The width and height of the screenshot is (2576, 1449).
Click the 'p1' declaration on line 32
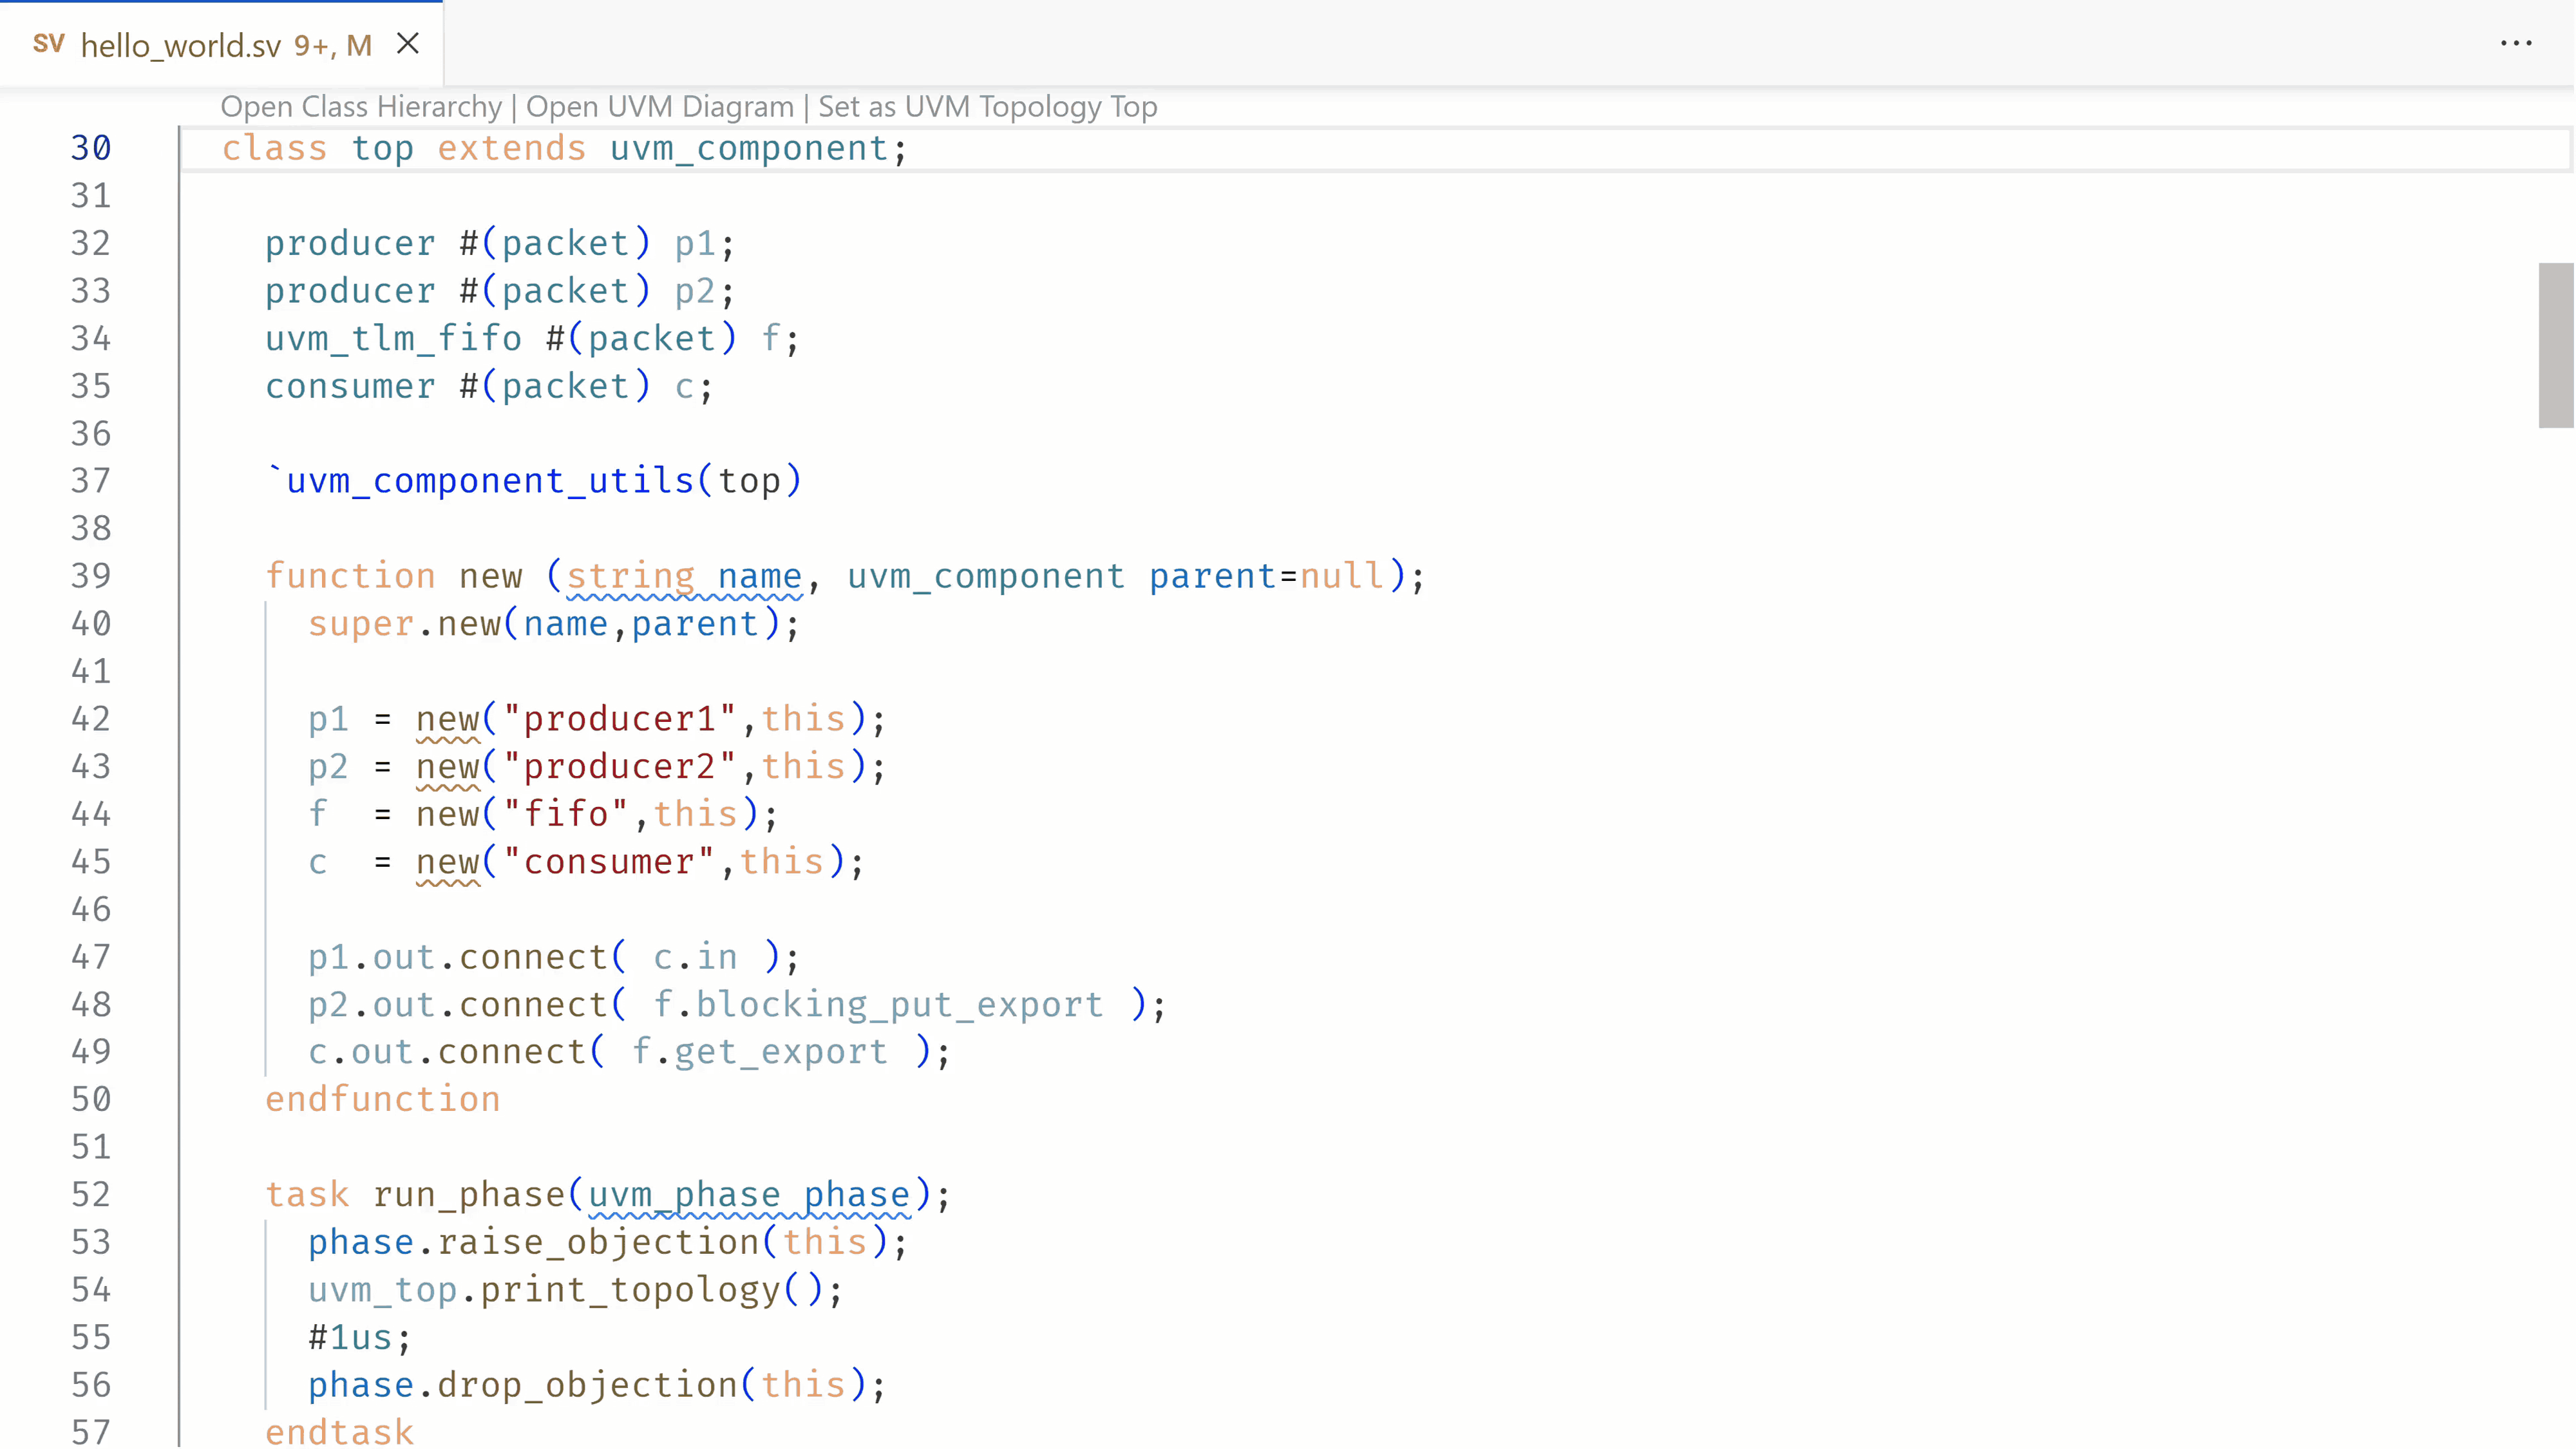695,244
